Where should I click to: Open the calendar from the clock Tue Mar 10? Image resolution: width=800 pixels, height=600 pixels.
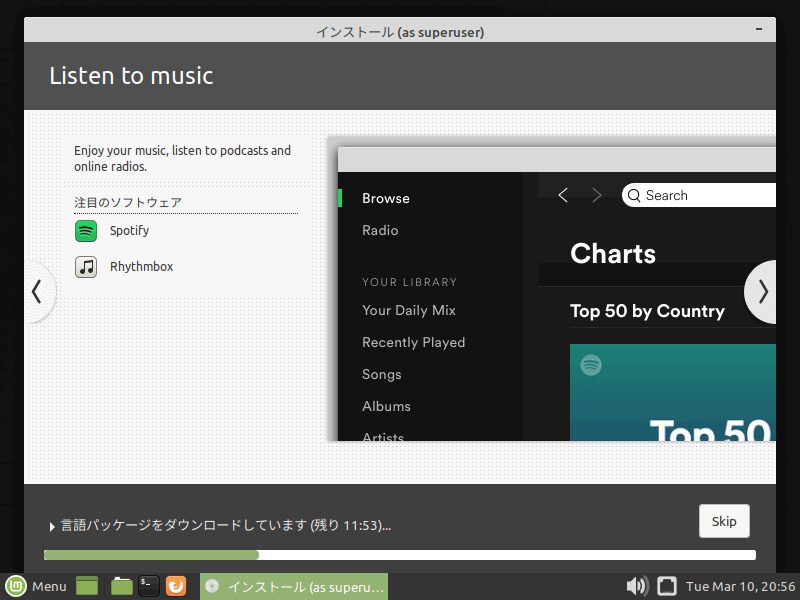740,586
